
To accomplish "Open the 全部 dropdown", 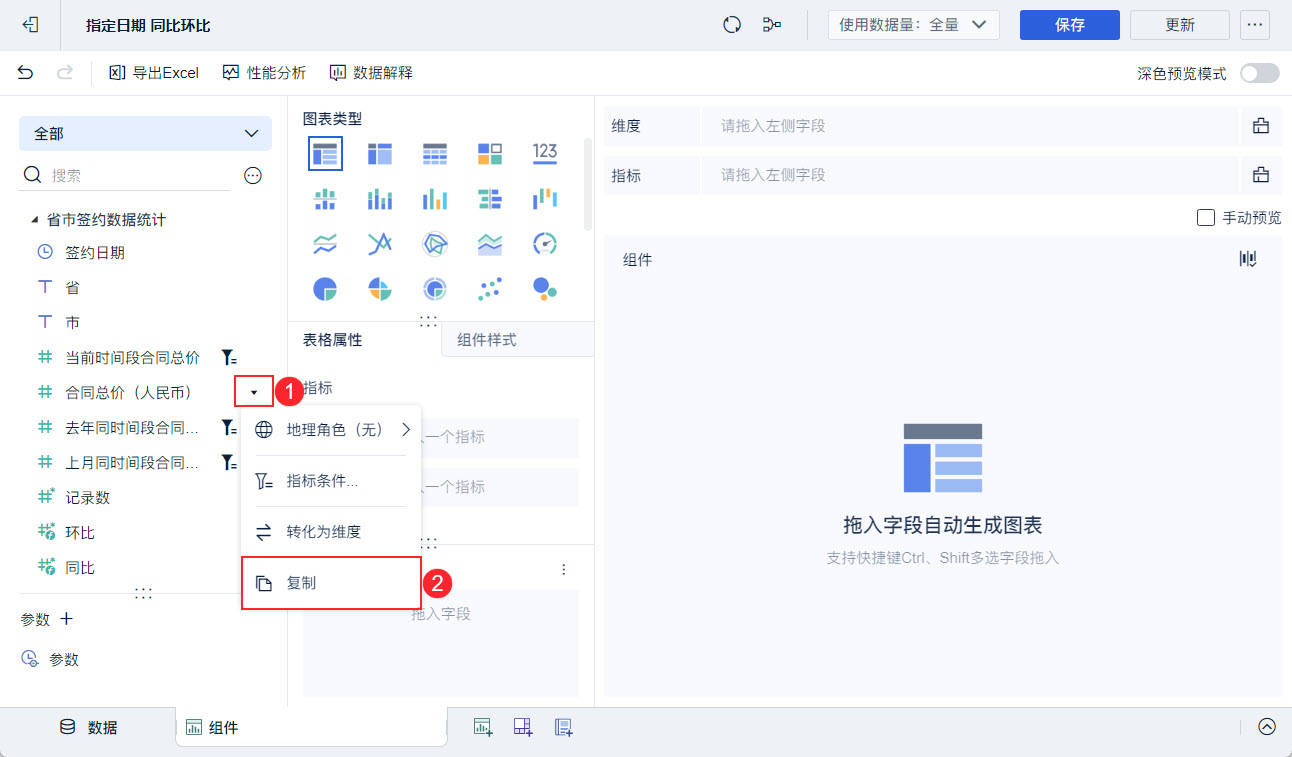I will point(145,133).
